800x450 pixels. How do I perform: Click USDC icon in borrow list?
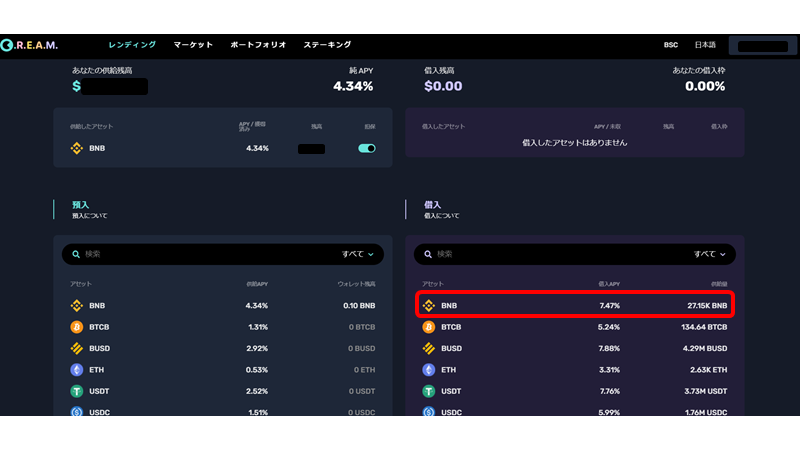(429, 411)
